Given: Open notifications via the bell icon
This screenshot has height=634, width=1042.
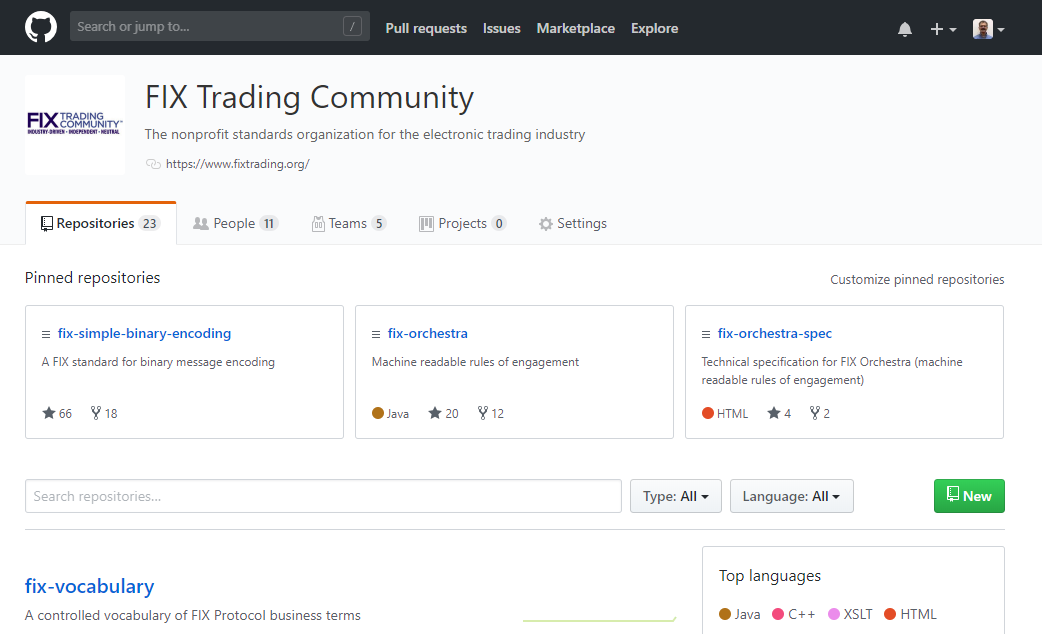Looking at the screenshot, I should (x=904, y=28).
